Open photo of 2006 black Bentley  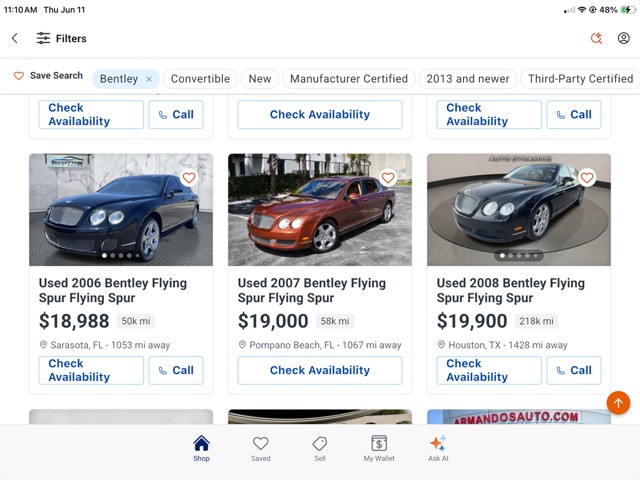[x=121, y=210]
